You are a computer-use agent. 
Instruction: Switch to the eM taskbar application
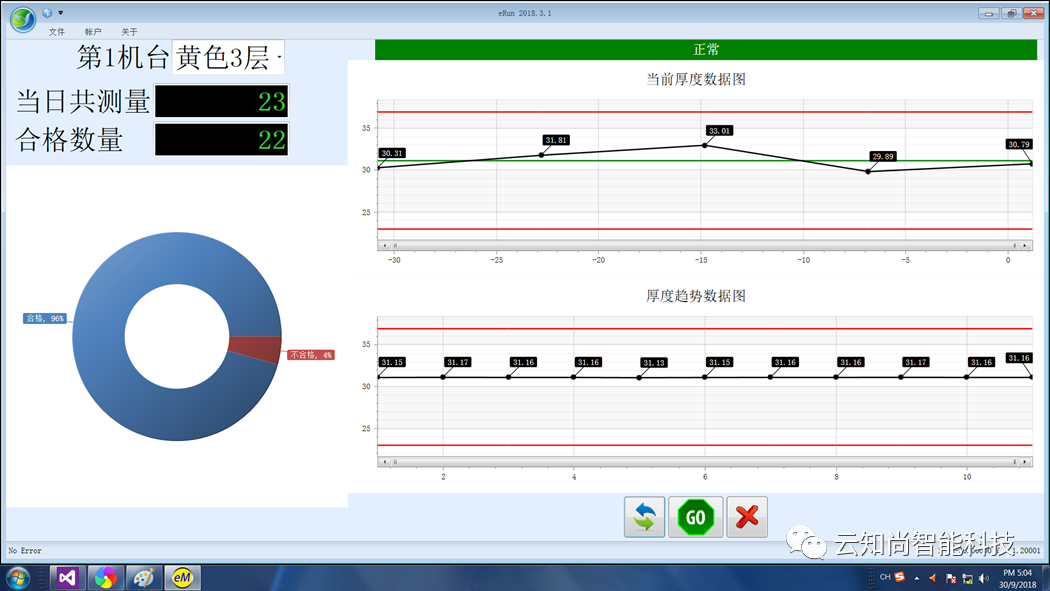pos(182,577)
